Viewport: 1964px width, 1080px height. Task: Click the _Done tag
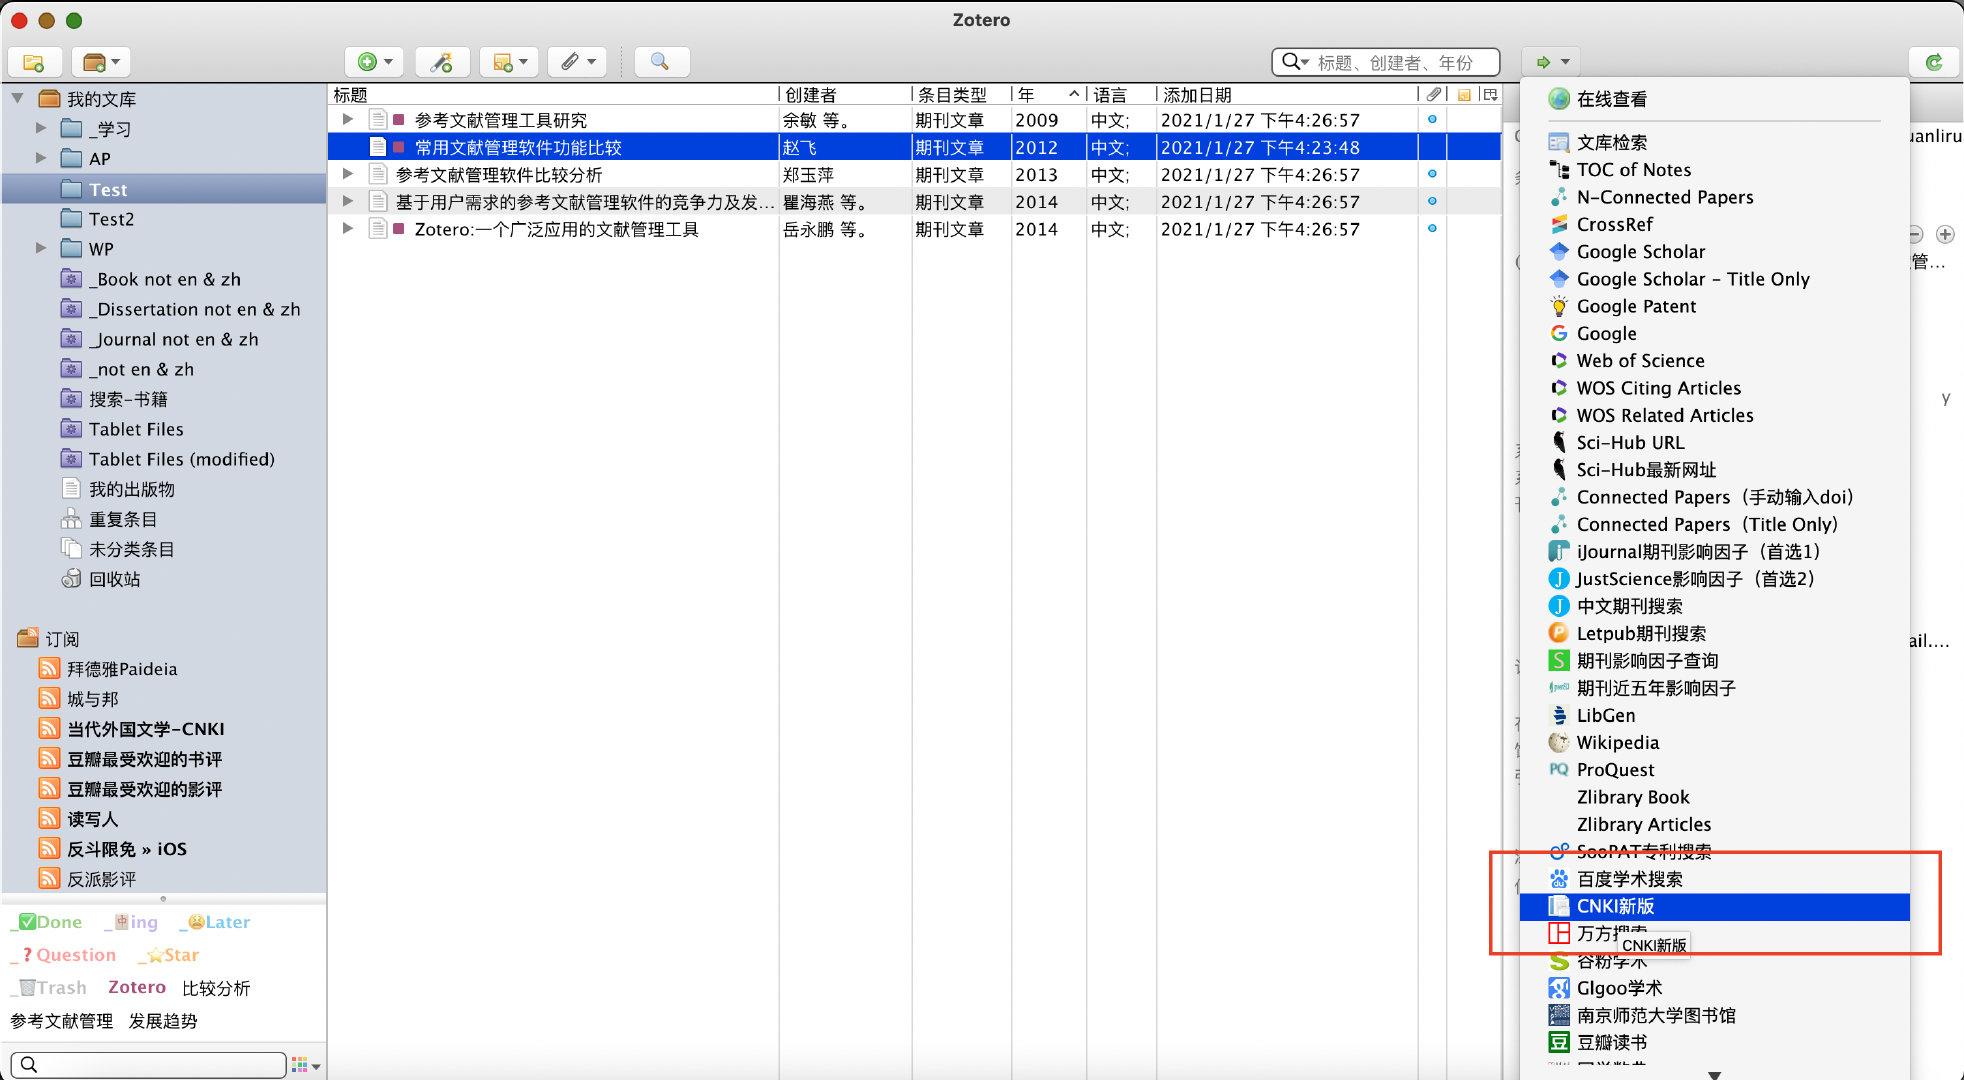pos(46,922)
